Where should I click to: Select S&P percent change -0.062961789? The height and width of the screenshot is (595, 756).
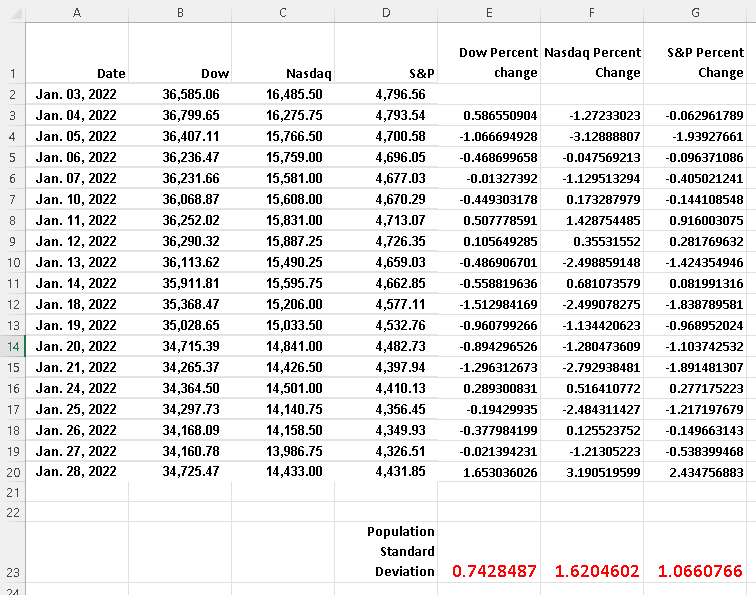695,115
